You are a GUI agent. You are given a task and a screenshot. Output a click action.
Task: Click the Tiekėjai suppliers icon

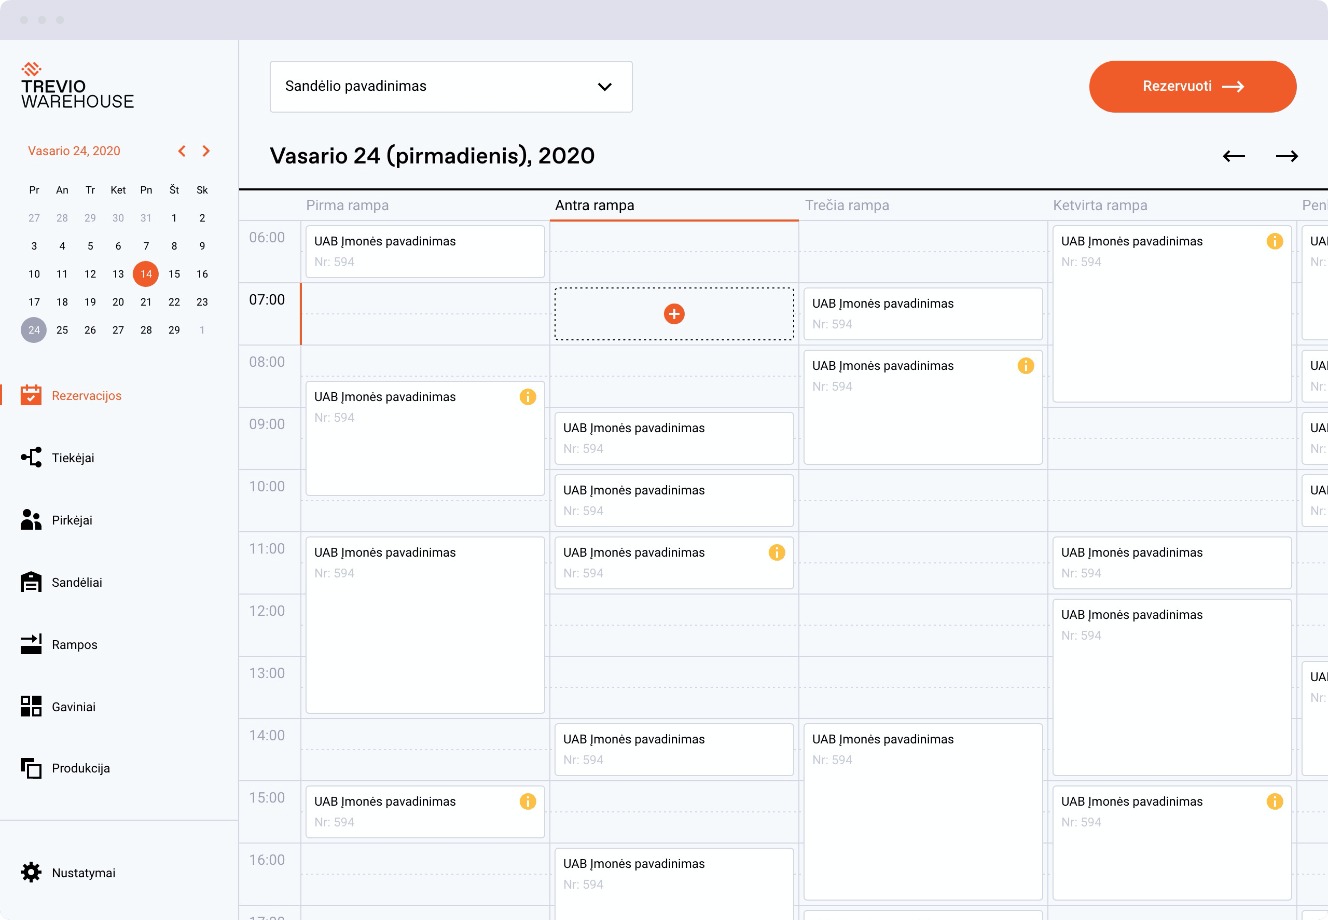[x=31, y=457]
